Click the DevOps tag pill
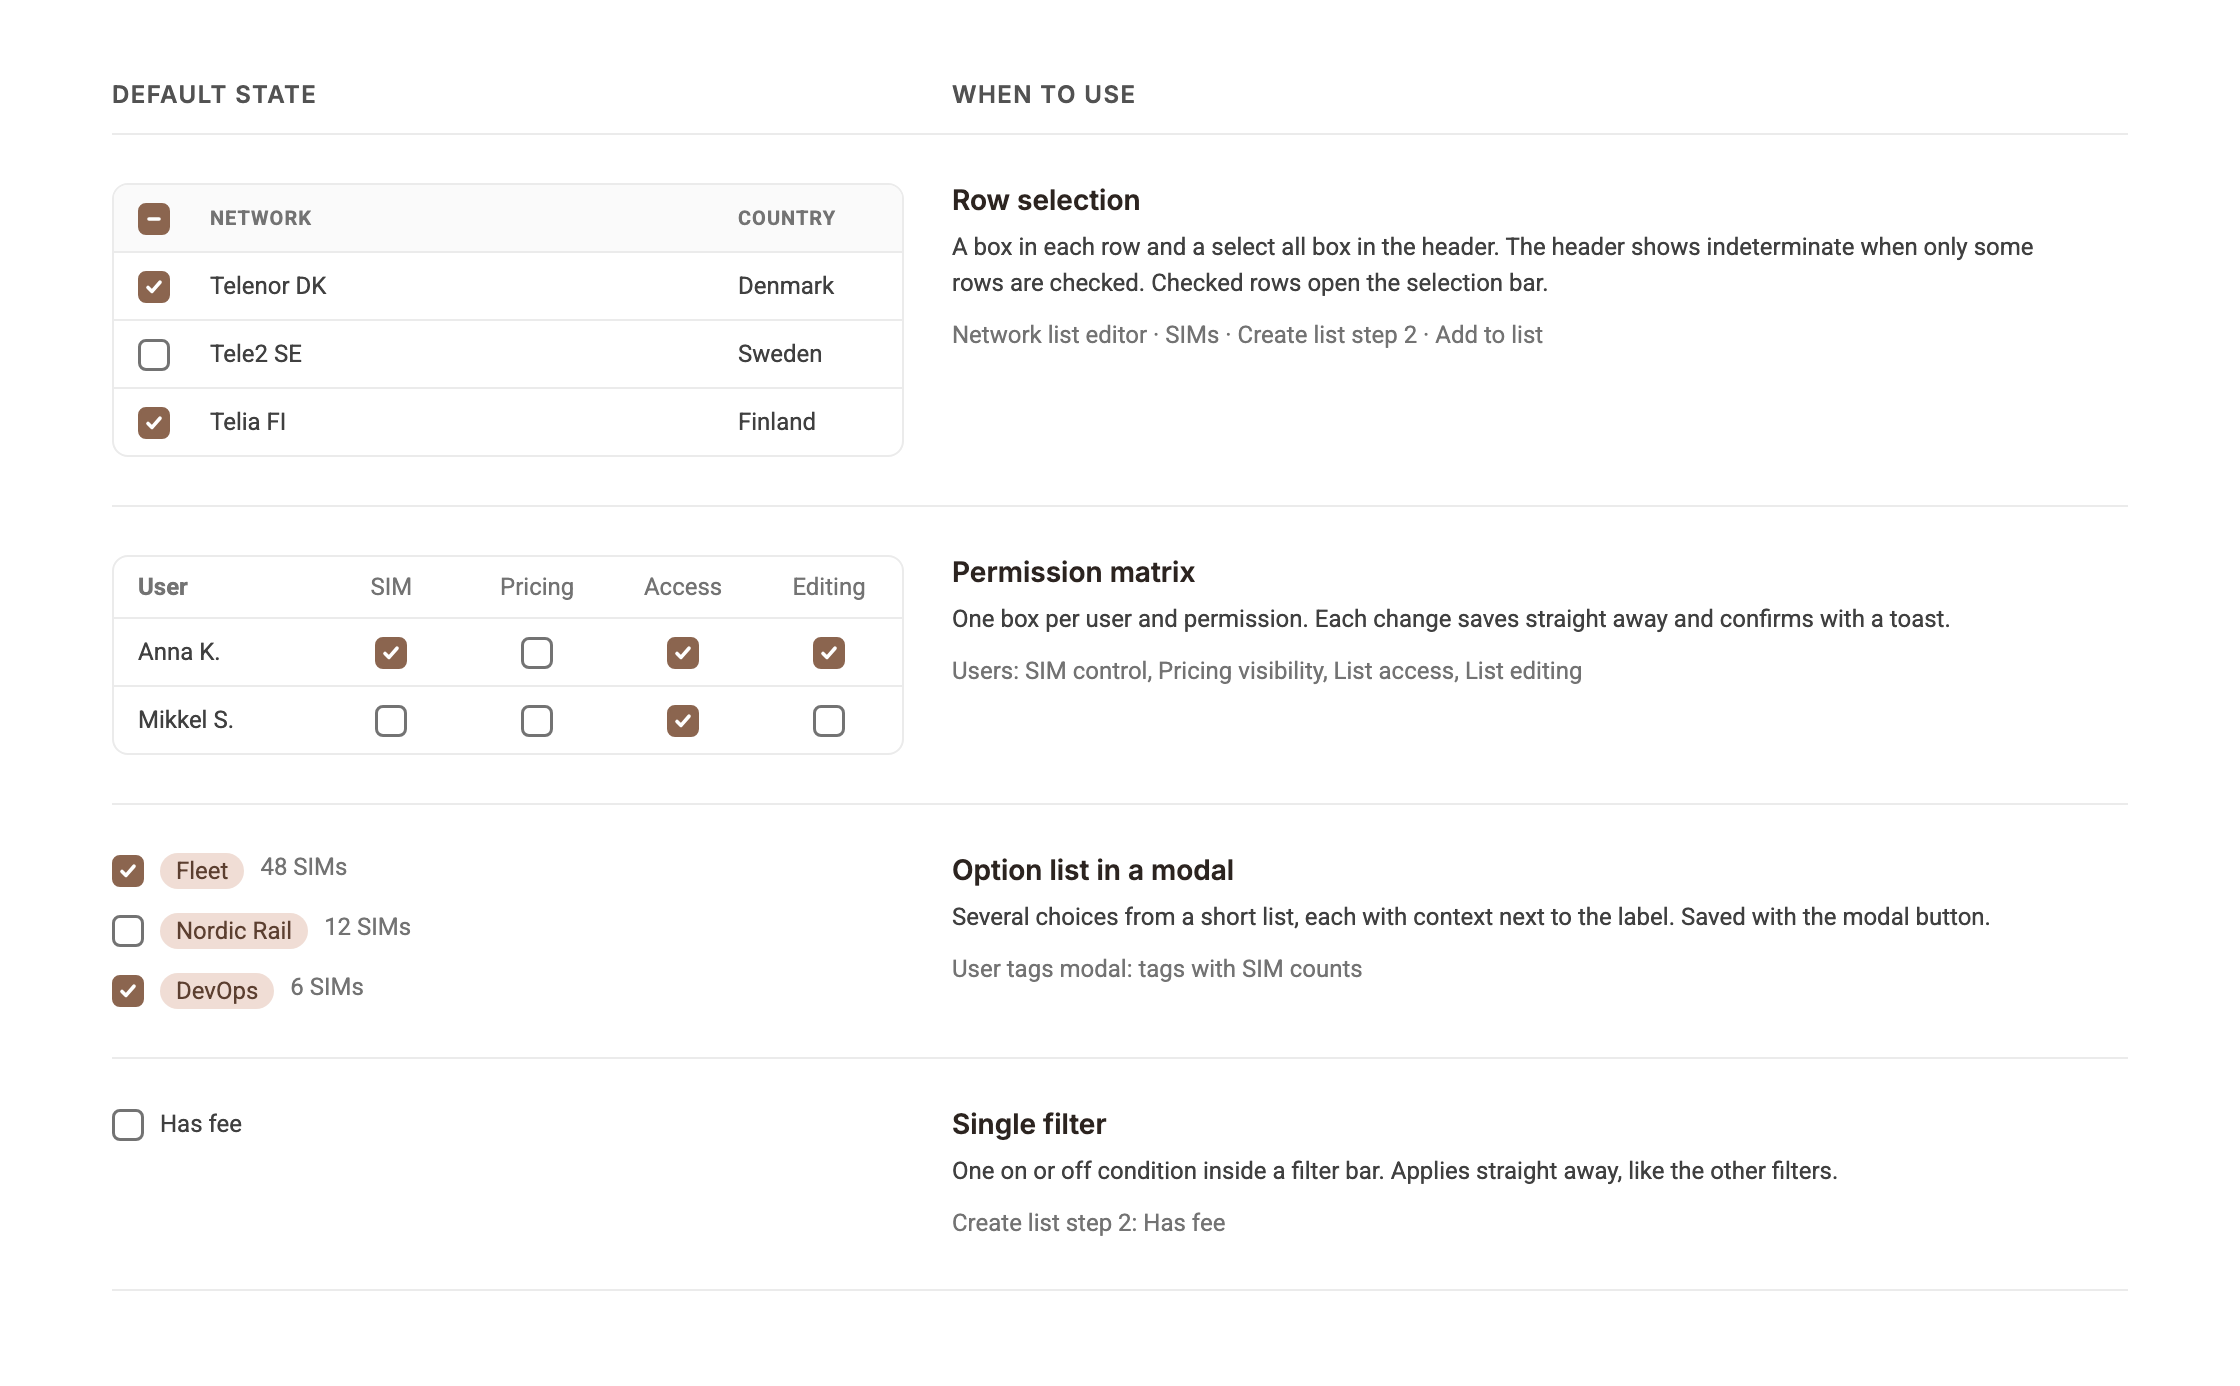The width and height of the screenshot is (2240, 1386). (217, 990)
